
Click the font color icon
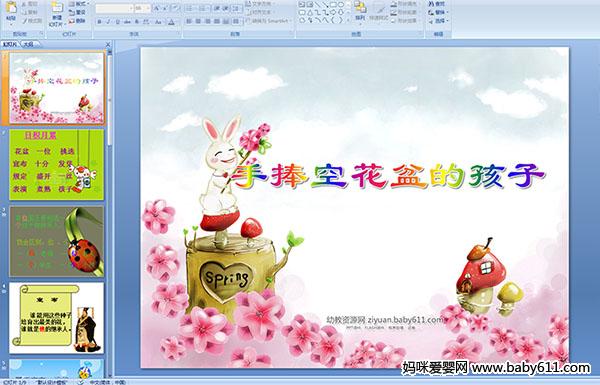pyautogui.click(x=171, y=22)
